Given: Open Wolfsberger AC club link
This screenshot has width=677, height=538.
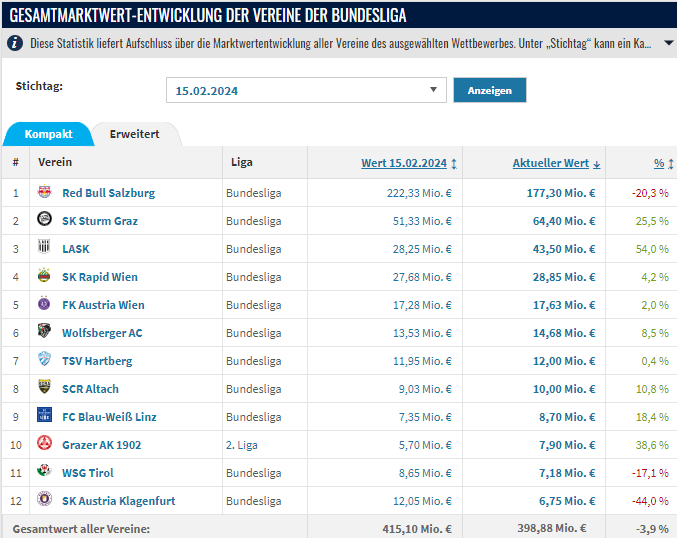Looking at the screenshot, I should (102, 333).
